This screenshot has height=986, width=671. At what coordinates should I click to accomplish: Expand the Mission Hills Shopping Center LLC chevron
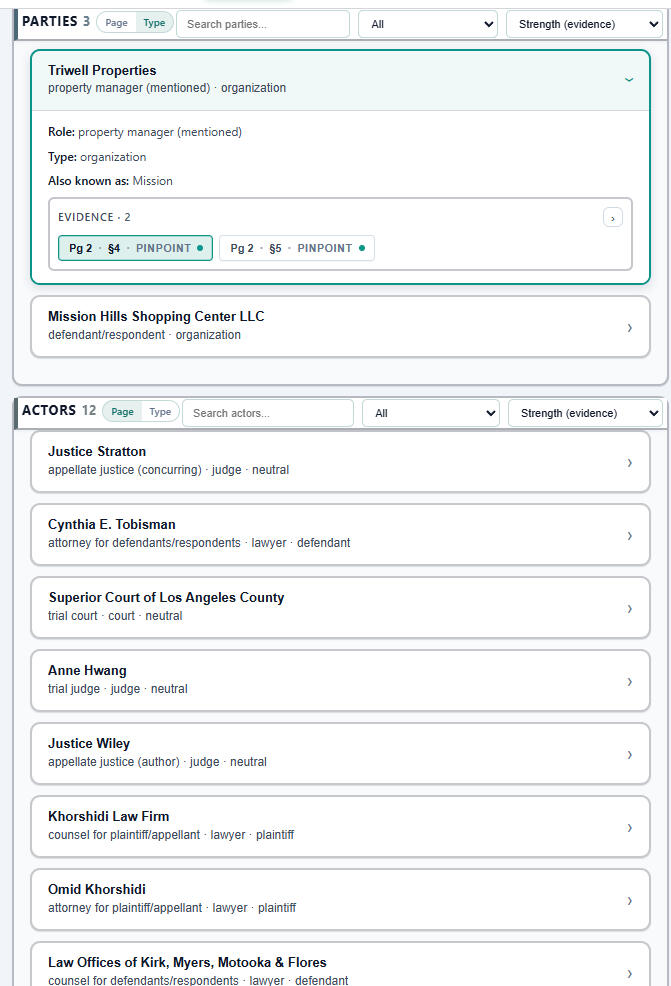pyautogui.click(x=628, y=327)
